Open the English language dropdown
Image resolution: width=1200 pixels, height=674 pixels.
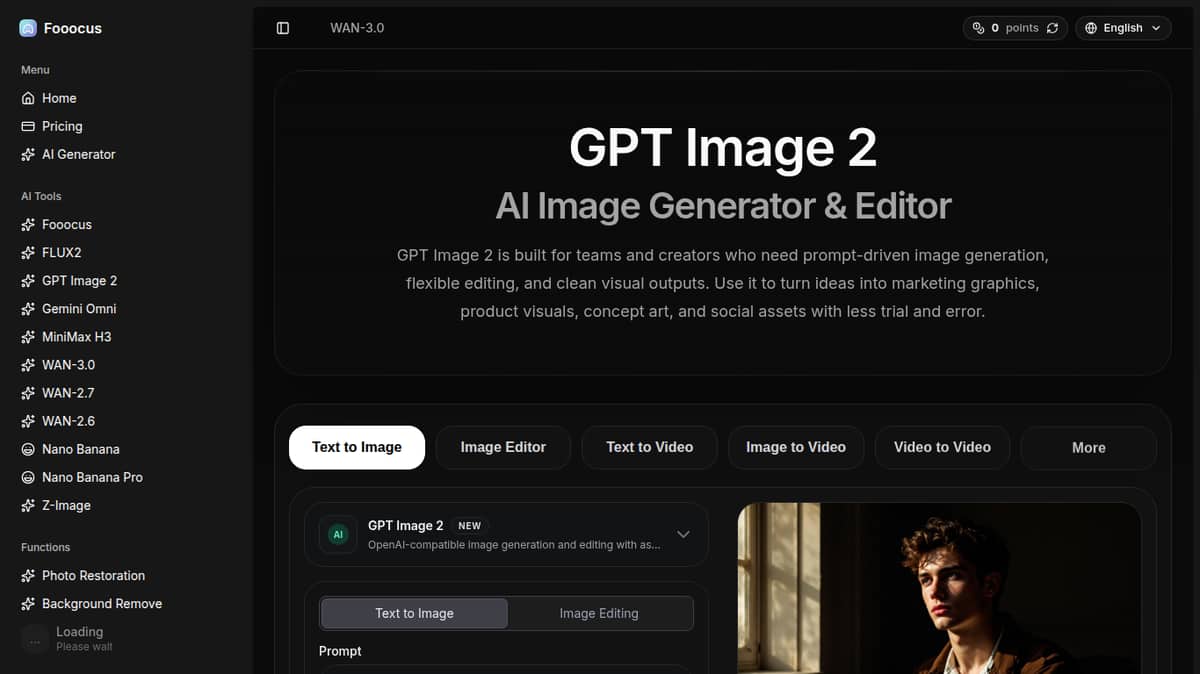1123,28
